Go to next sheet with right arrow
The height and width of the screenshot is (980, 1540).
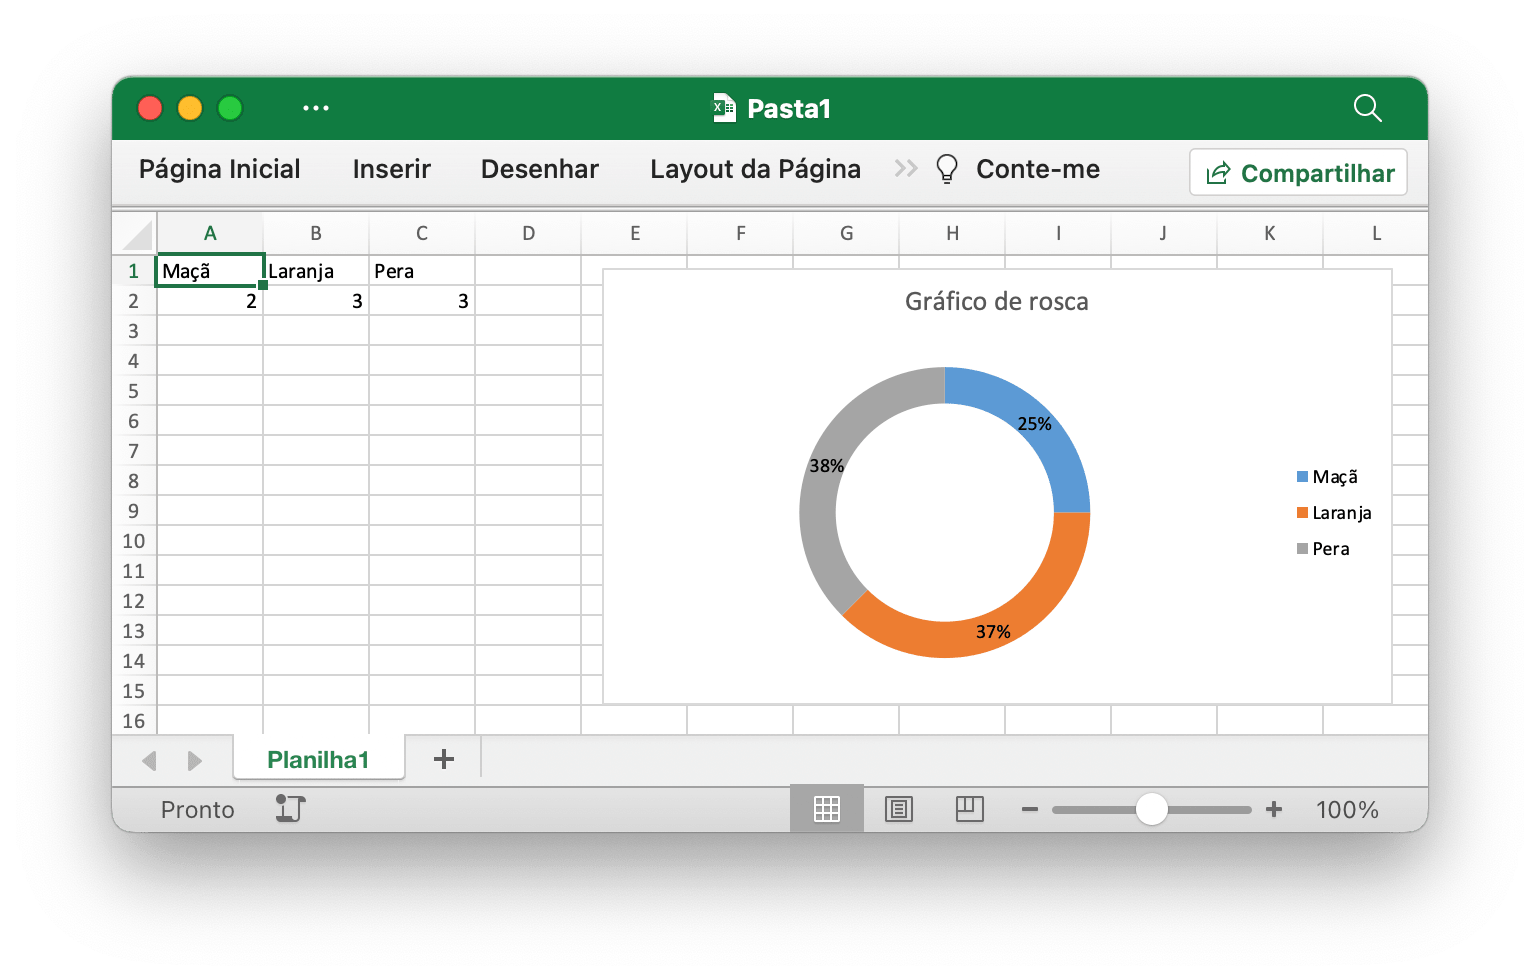194,761
